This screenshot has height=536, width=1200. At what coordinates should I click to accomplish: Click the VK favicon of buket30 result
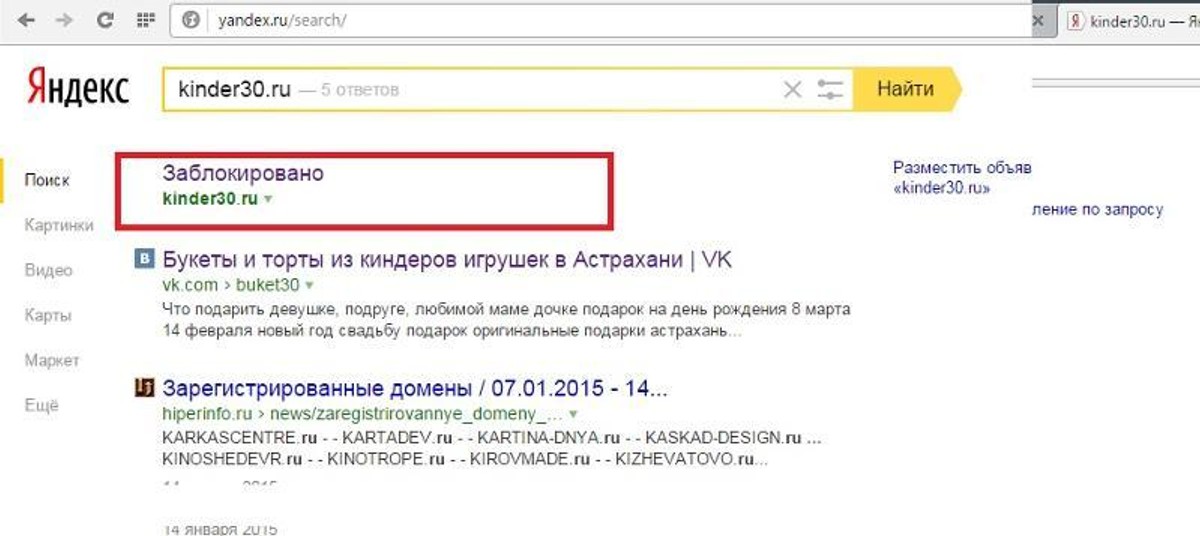click(x=144, y=260)
